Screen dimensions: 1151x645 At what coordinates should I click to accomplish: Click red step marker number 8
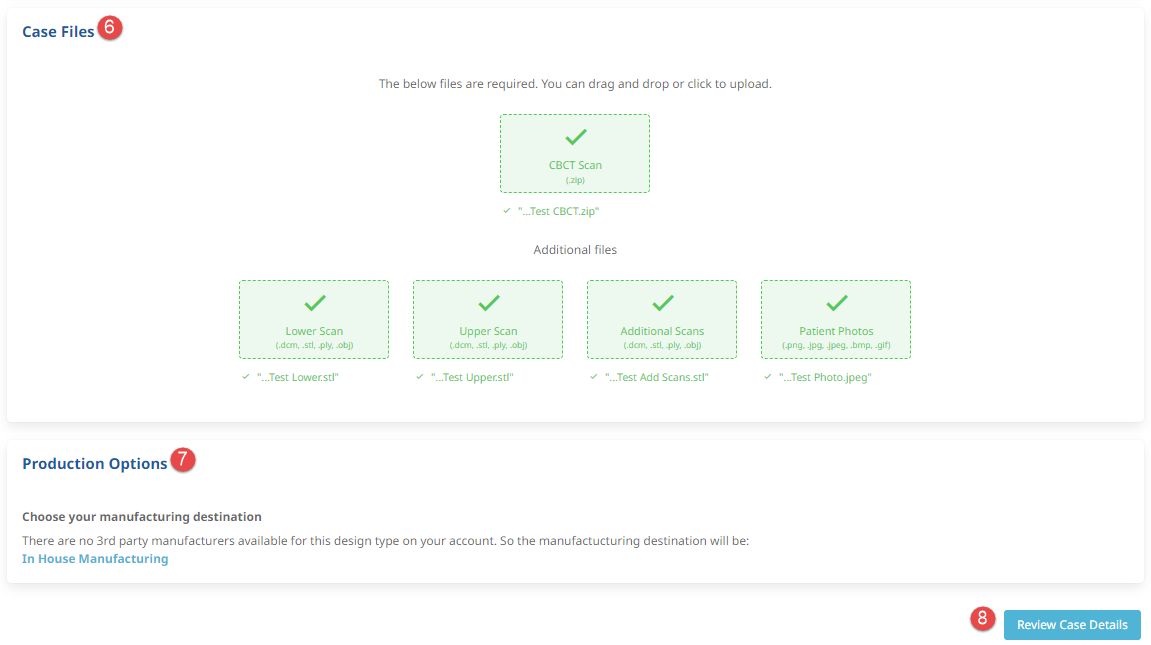(982, 619)
